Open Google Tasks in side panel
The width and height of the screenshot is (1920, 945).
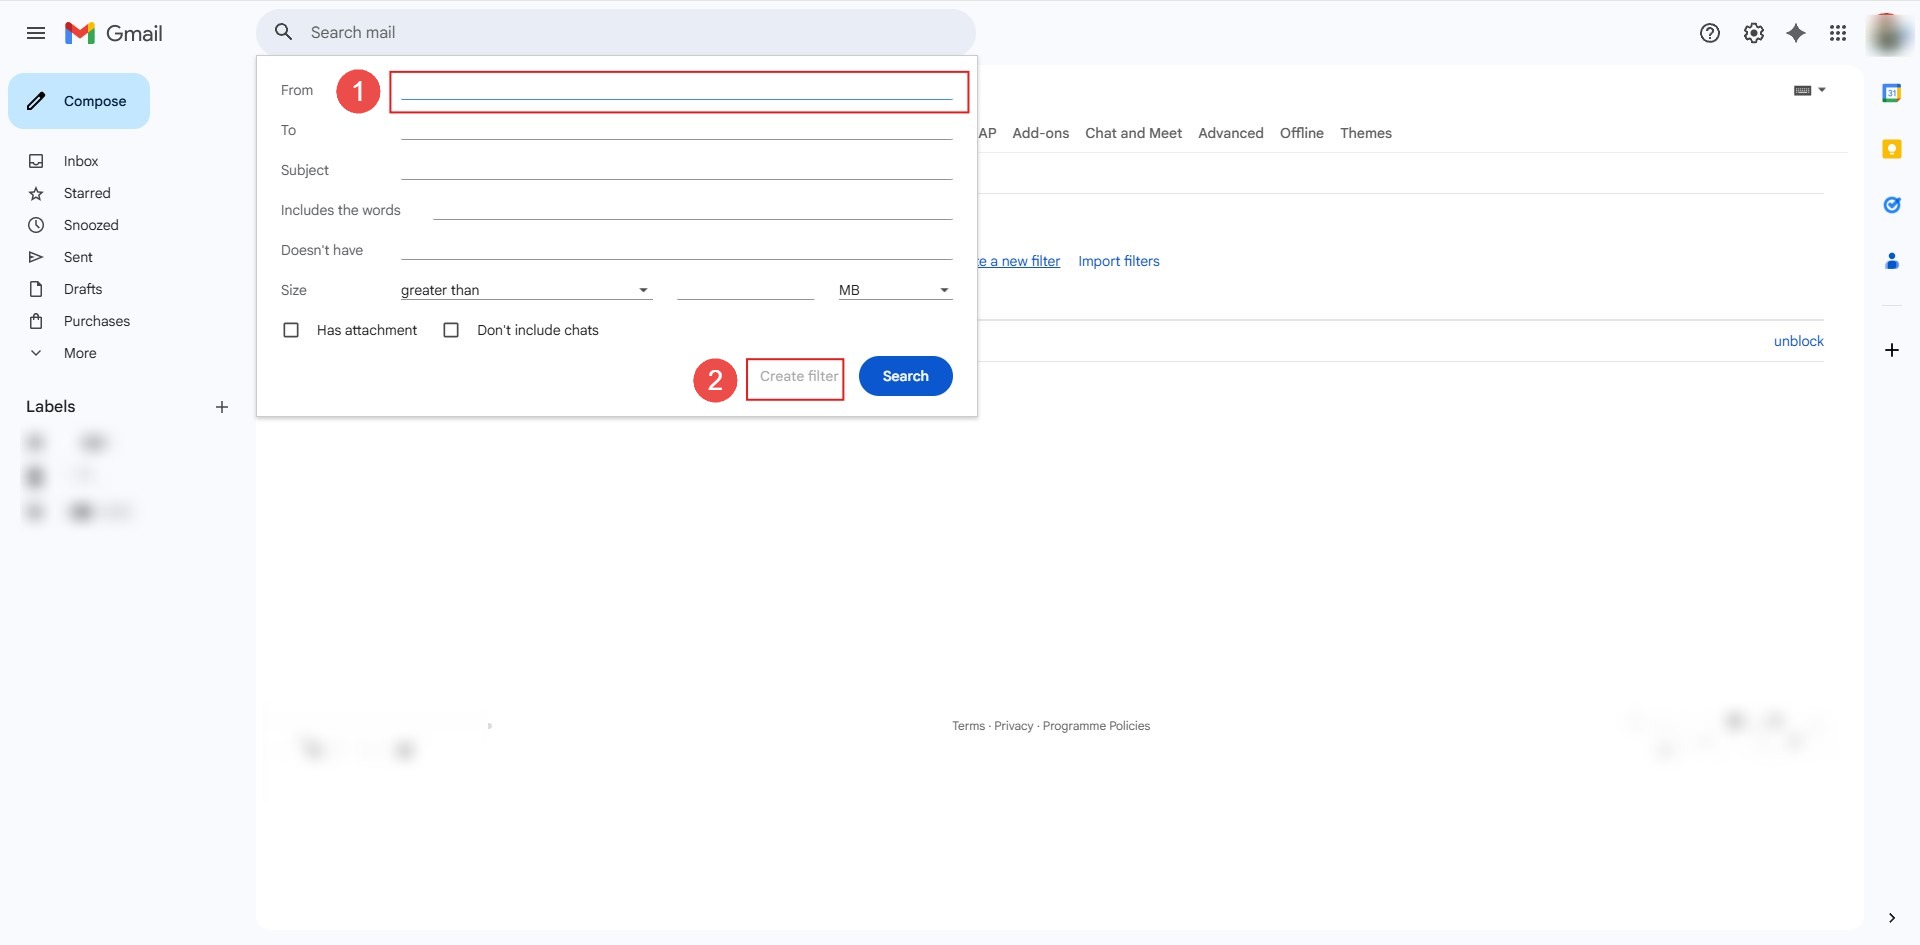(1891, 205)
